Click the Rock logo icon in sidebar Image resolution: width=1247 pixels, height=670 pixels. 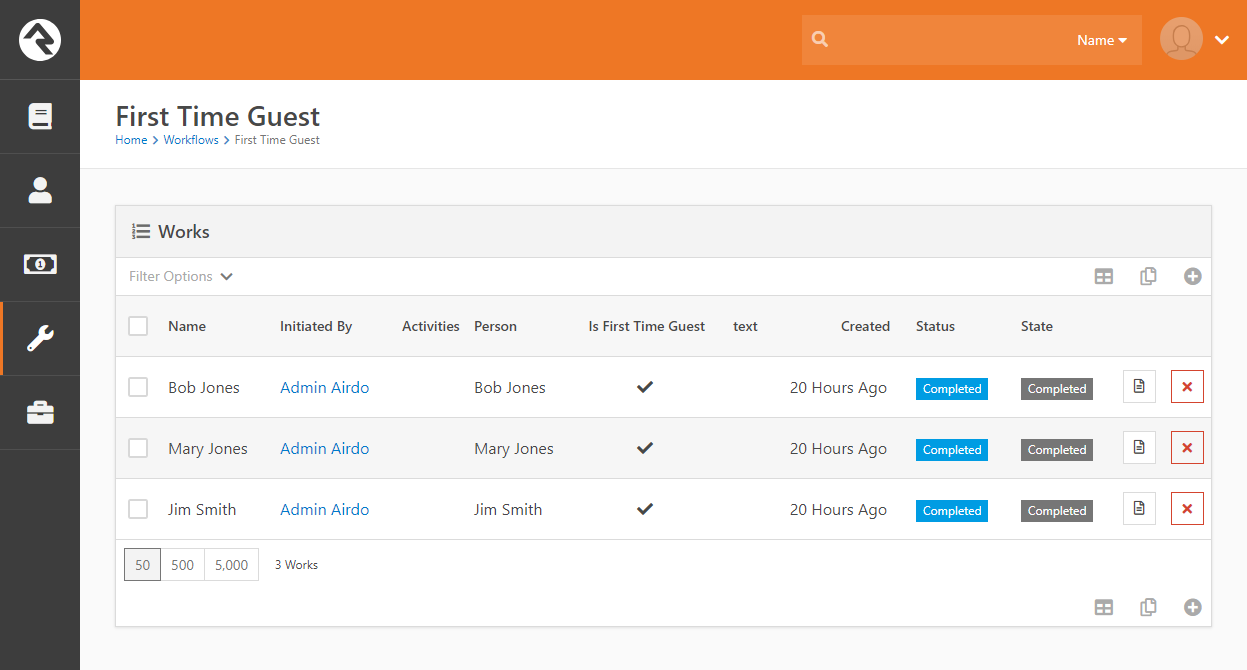click(x=40, y=40)
